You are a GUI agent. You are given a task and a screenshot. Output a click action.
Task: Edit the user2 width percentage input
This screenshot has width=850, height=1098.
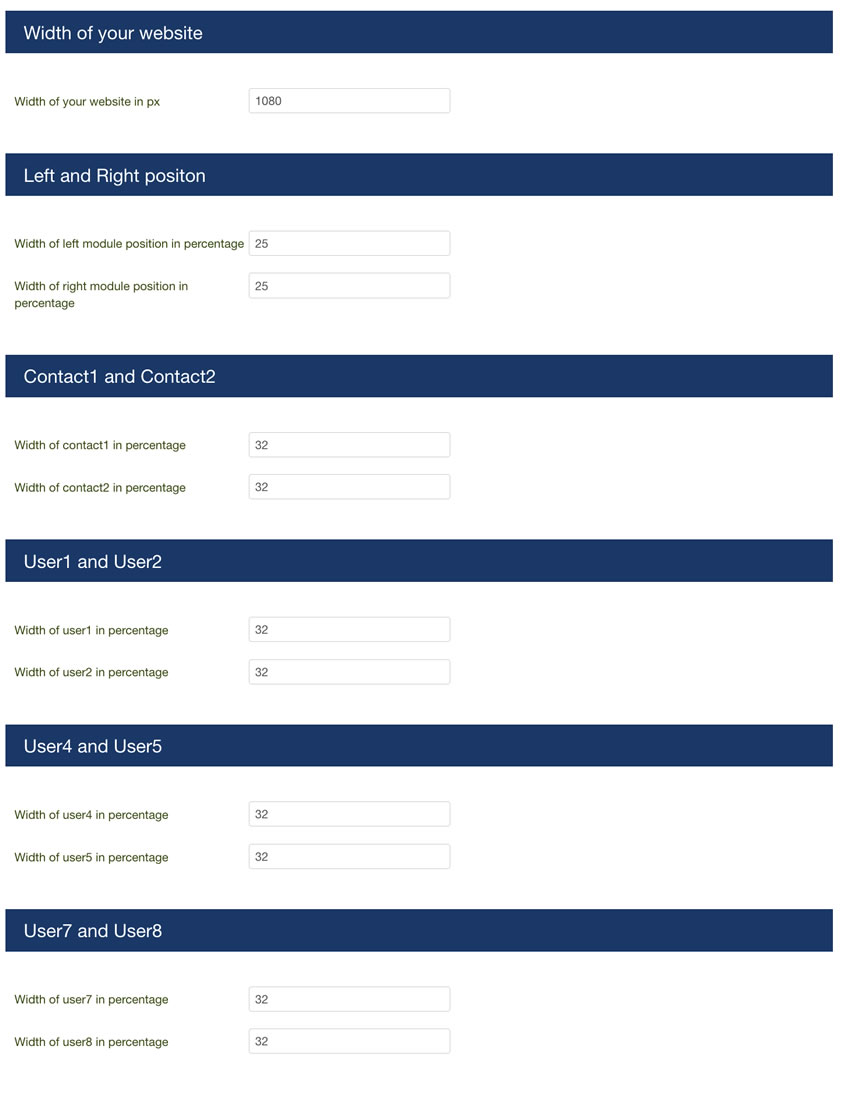click(349, 672)
